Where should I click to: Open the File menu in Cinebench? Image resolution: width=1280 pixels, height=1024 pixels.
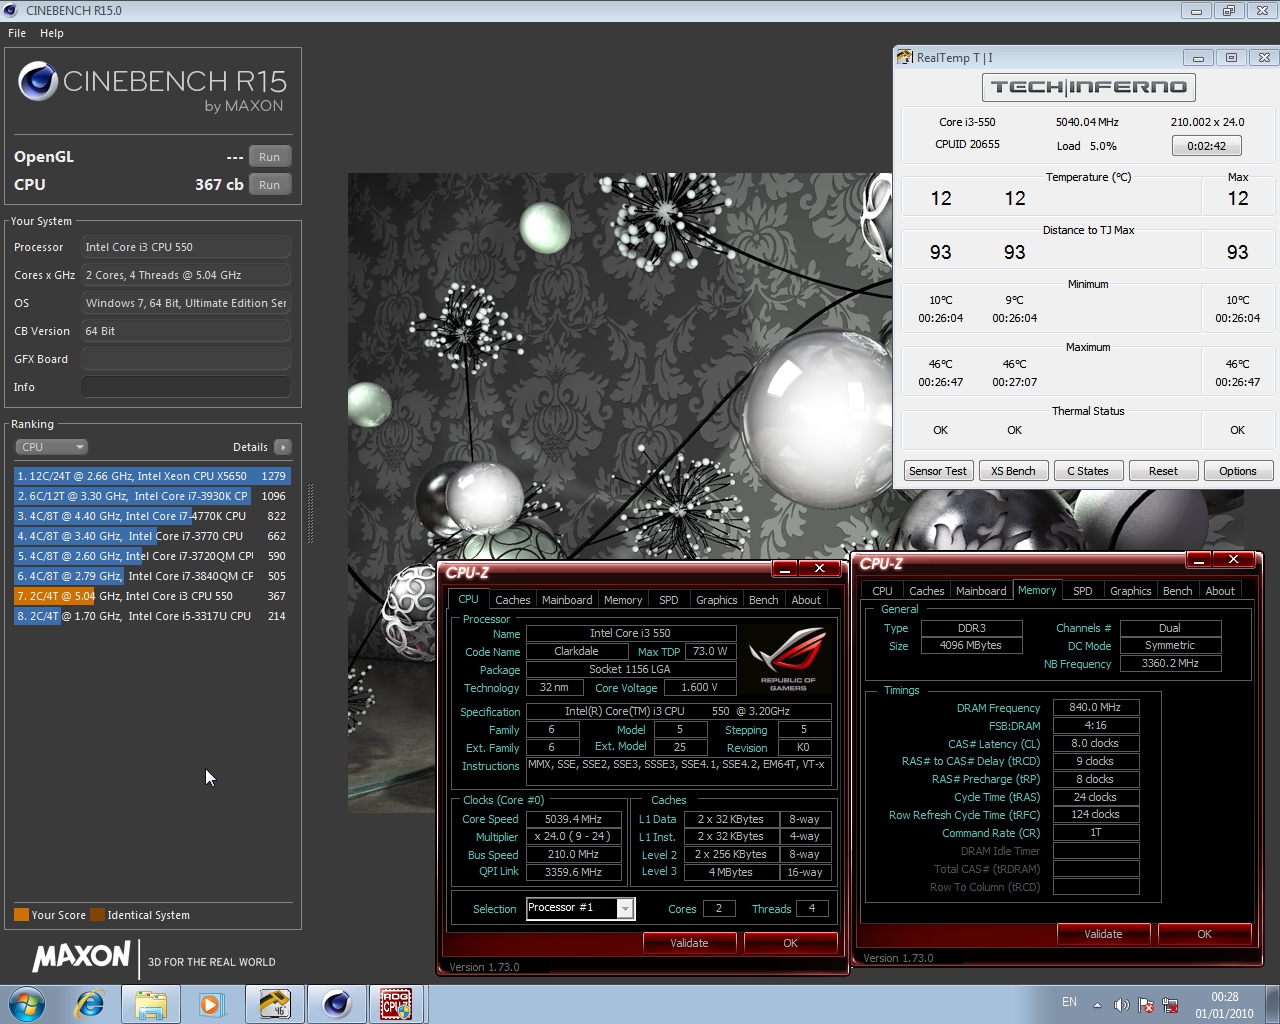pos(17,33)
